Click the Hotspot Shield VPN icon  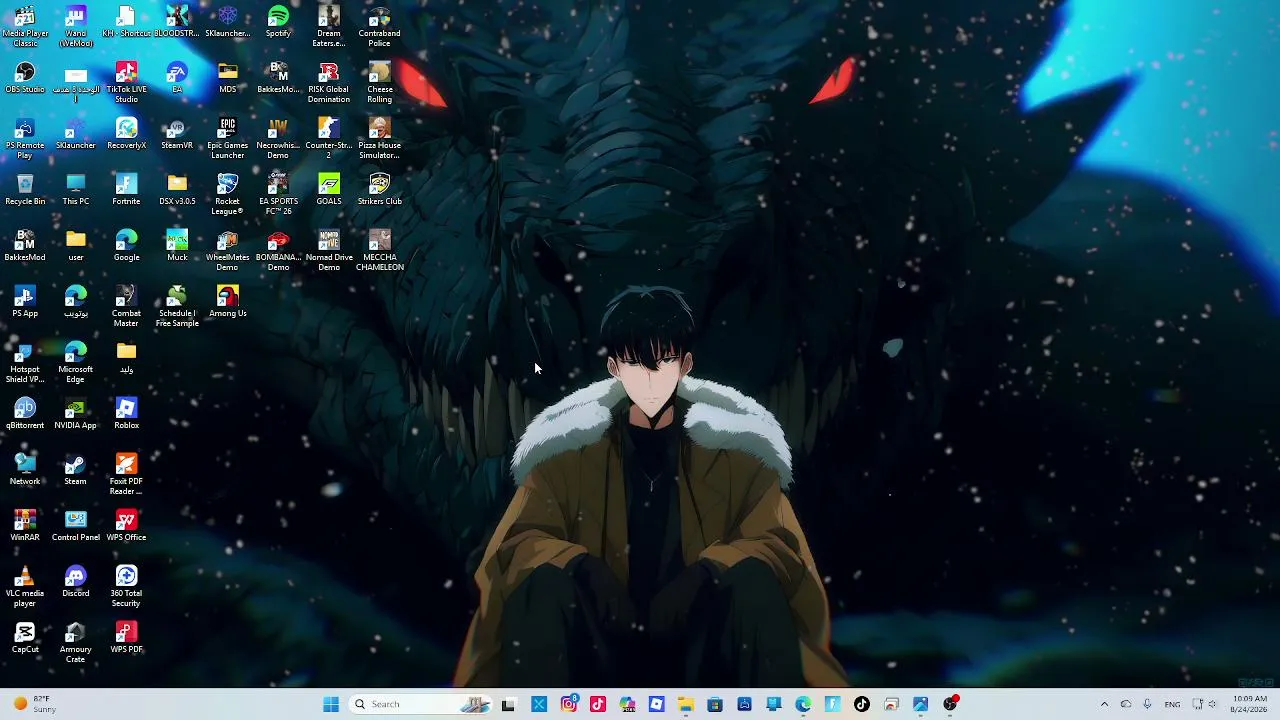(25, 363)
